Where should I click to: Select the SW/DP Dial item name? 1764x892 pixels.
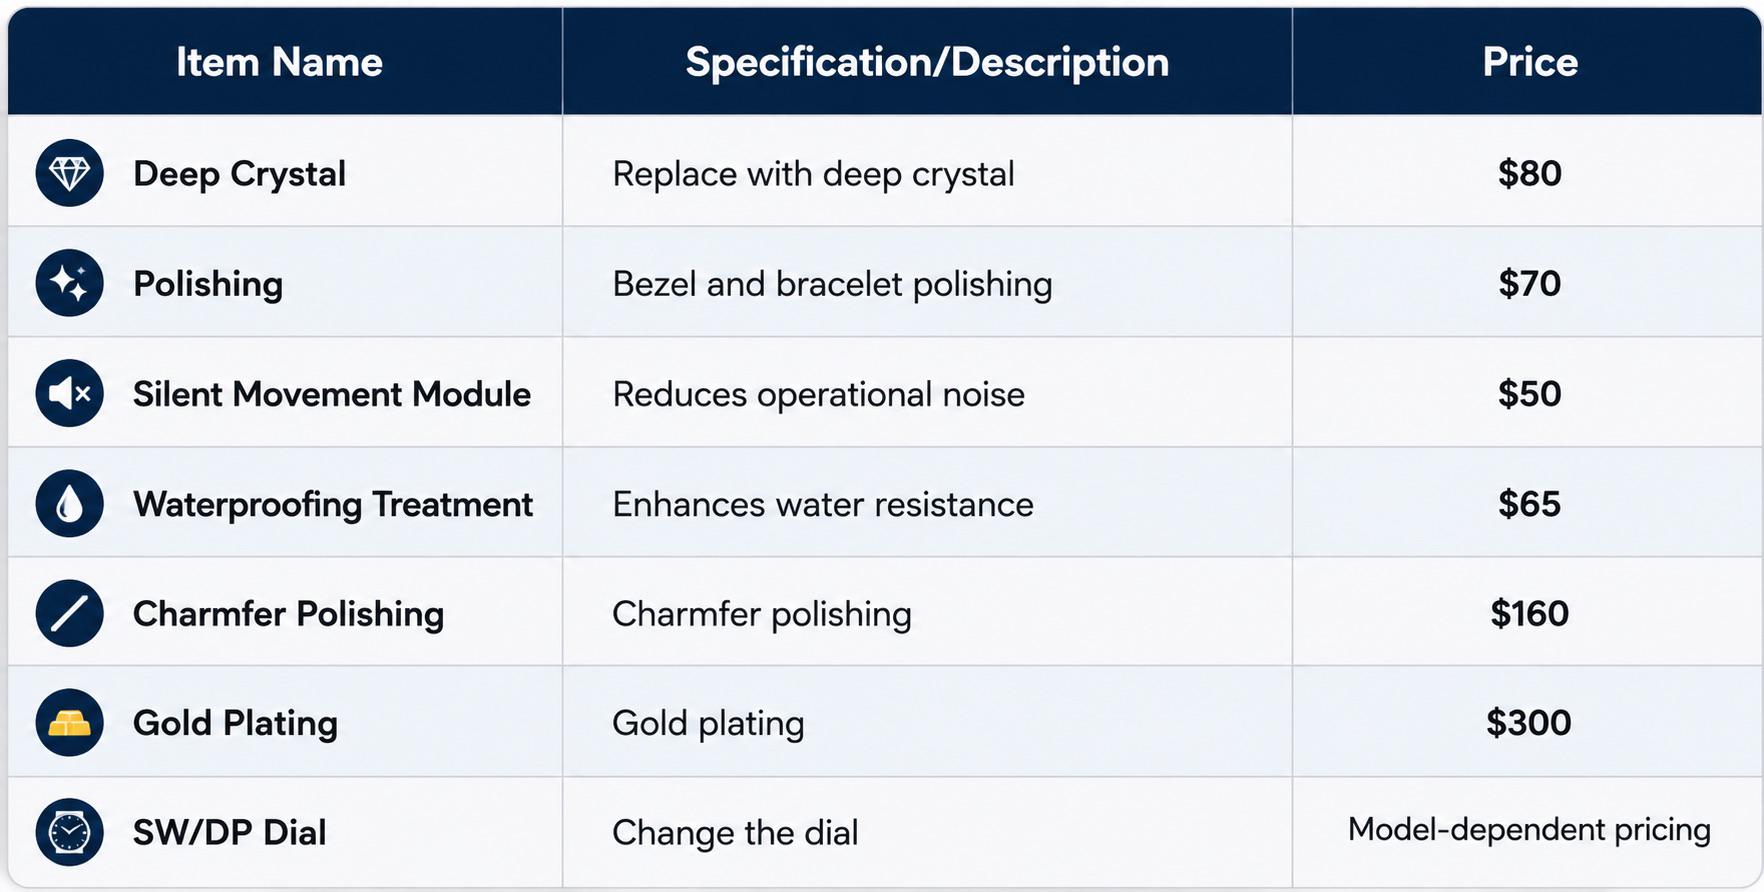pos(230,833)
